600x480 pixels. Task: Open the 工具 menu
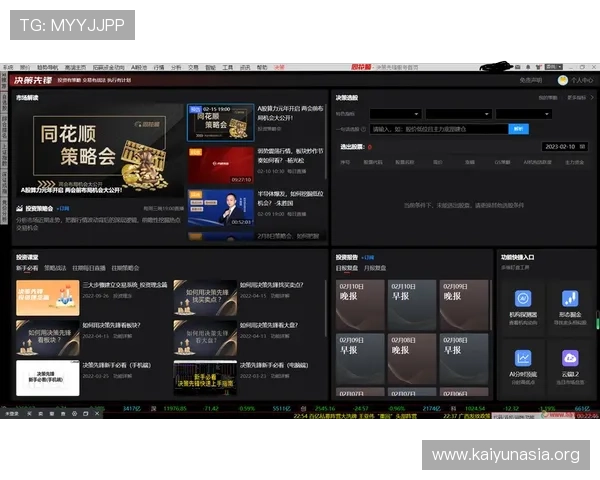point(228,67)
